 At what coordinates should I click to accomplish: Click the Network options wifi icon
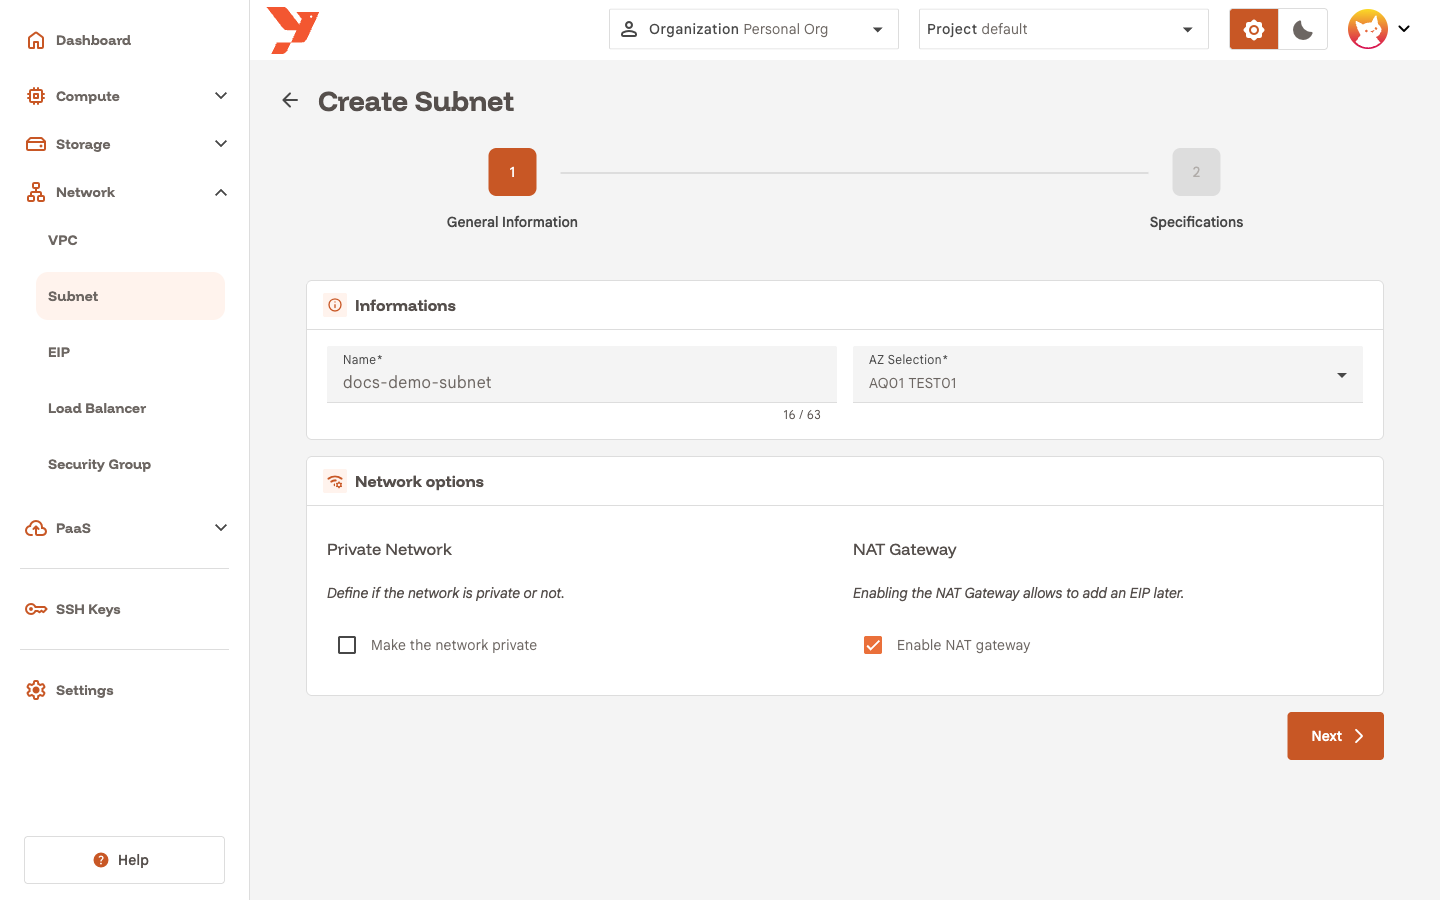tap(335, 481)
